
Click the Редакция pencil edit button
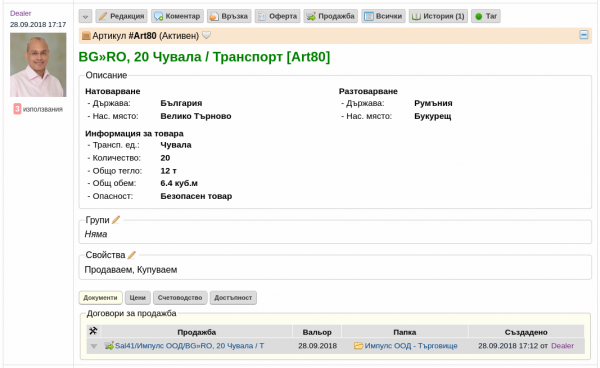121,16
